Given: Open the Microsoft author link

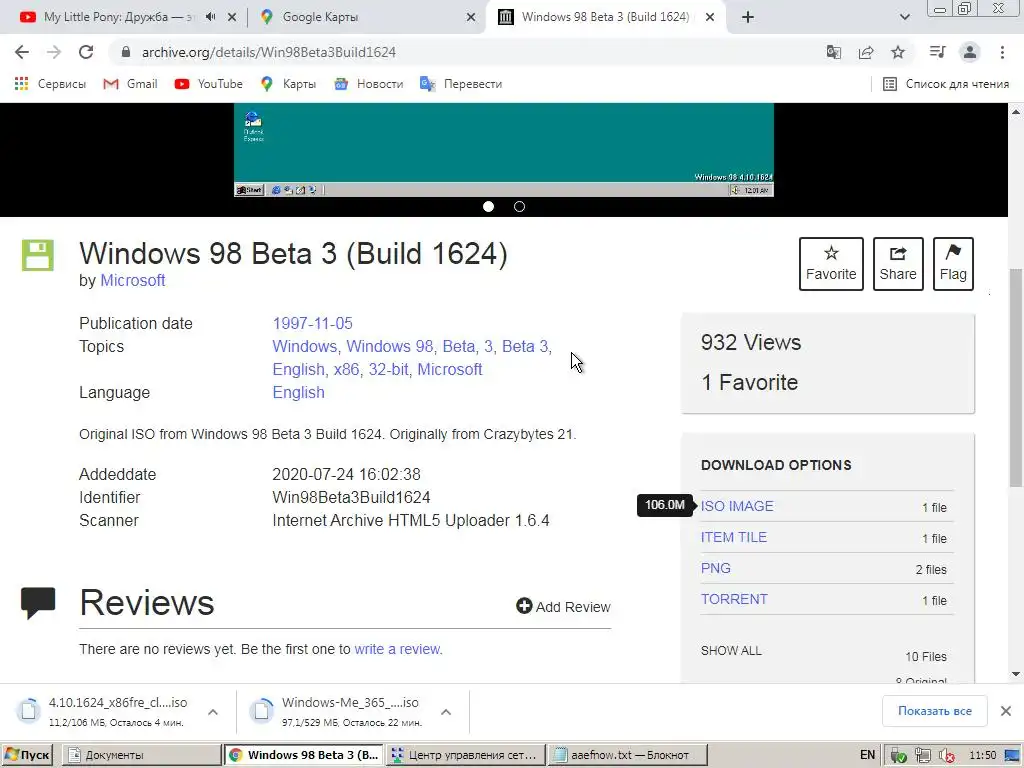Looking at the screenshot, I should [x=133, y=280].
